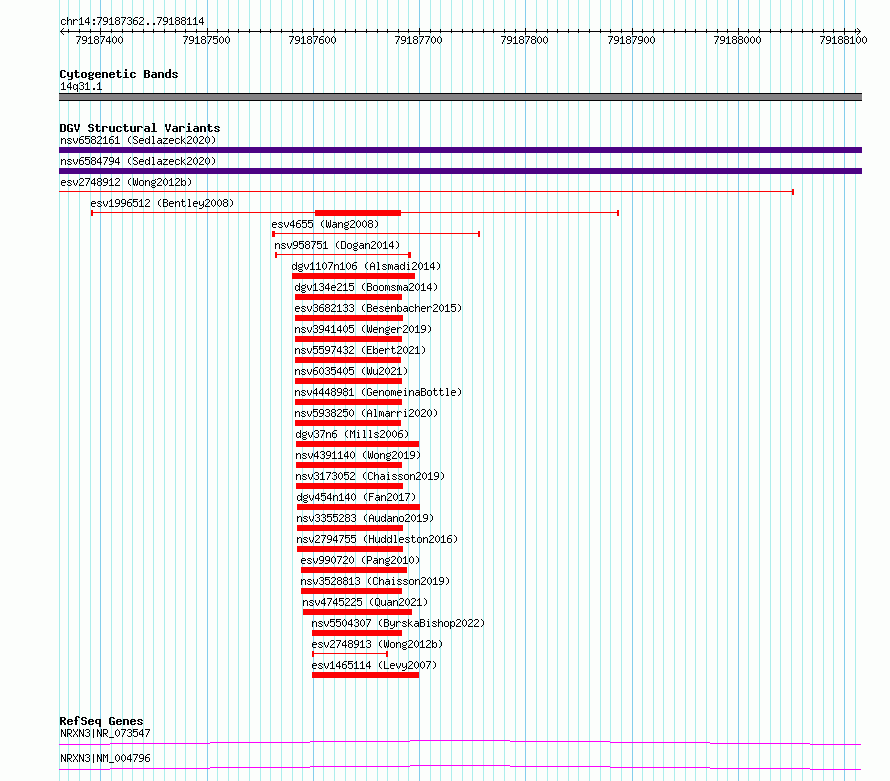Click the NRXN3|NM_004796 gene label
This screenshot has height=781, width=890.
105,758
